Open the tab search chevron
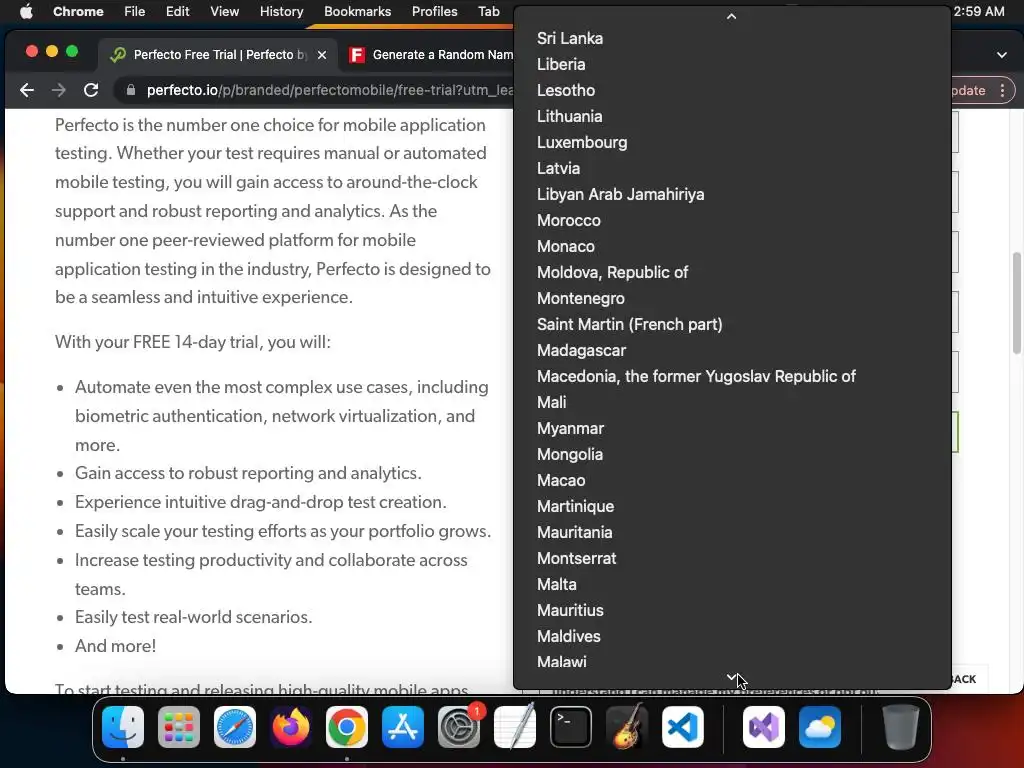The image size is (1024, 768). 1002,55
